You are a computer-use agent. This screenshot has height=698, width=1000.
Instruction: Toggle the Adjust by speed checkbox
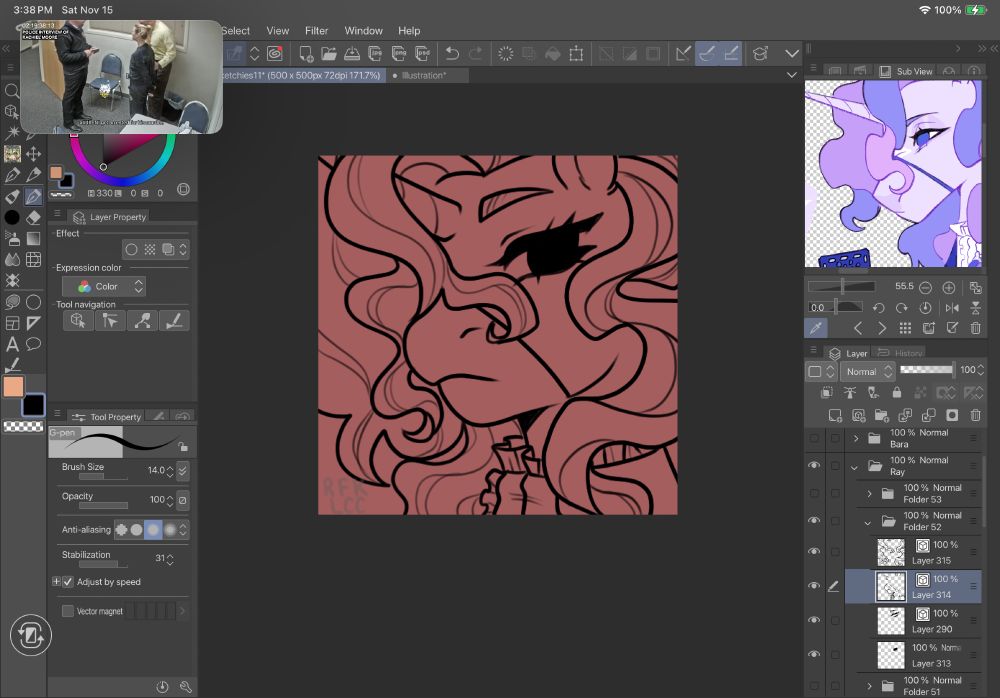(x=68, y=582)
